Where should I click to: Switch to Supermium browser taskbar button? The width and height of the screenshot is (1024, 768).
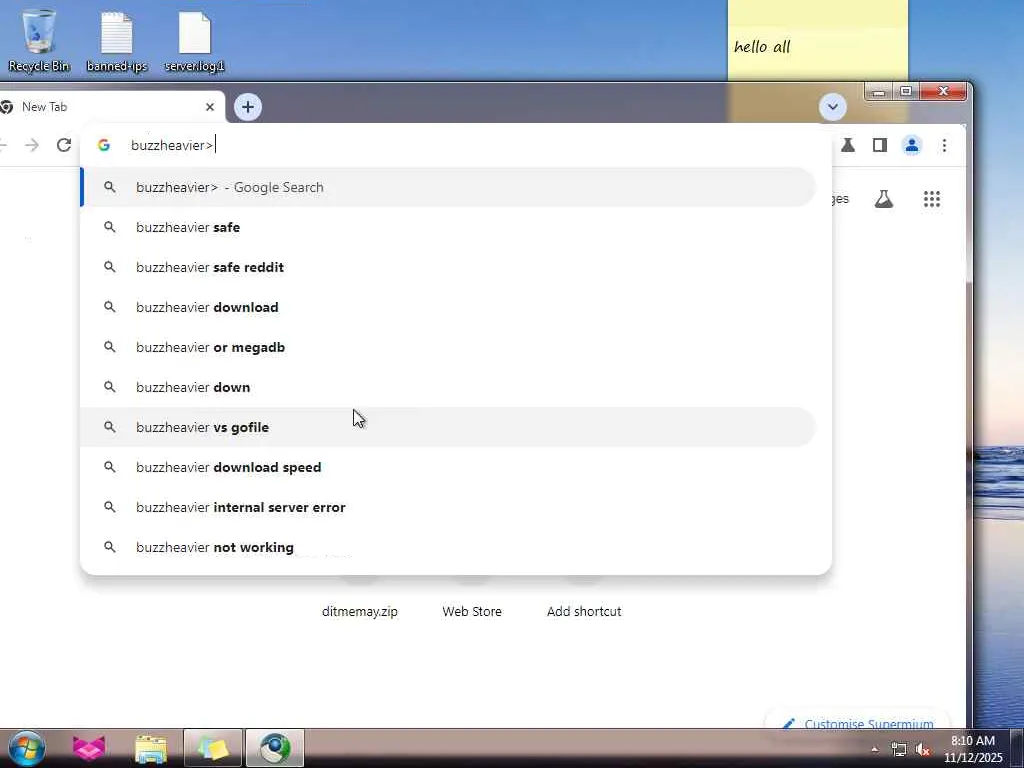(x=275, y=748)
